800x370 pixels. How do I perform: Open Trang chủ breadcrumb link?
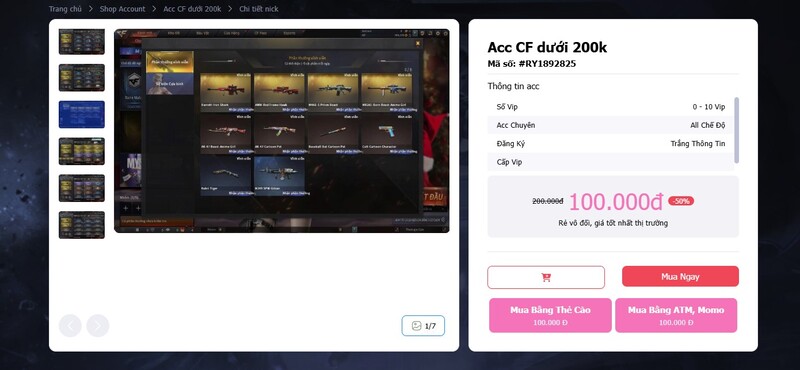coord(65,9)
